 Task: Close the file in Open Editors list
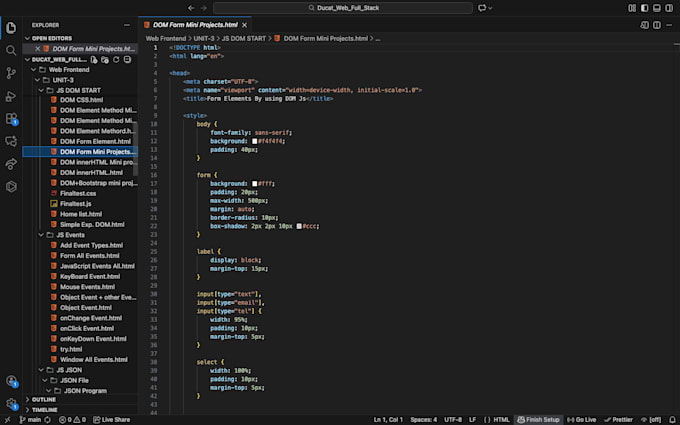38,49
